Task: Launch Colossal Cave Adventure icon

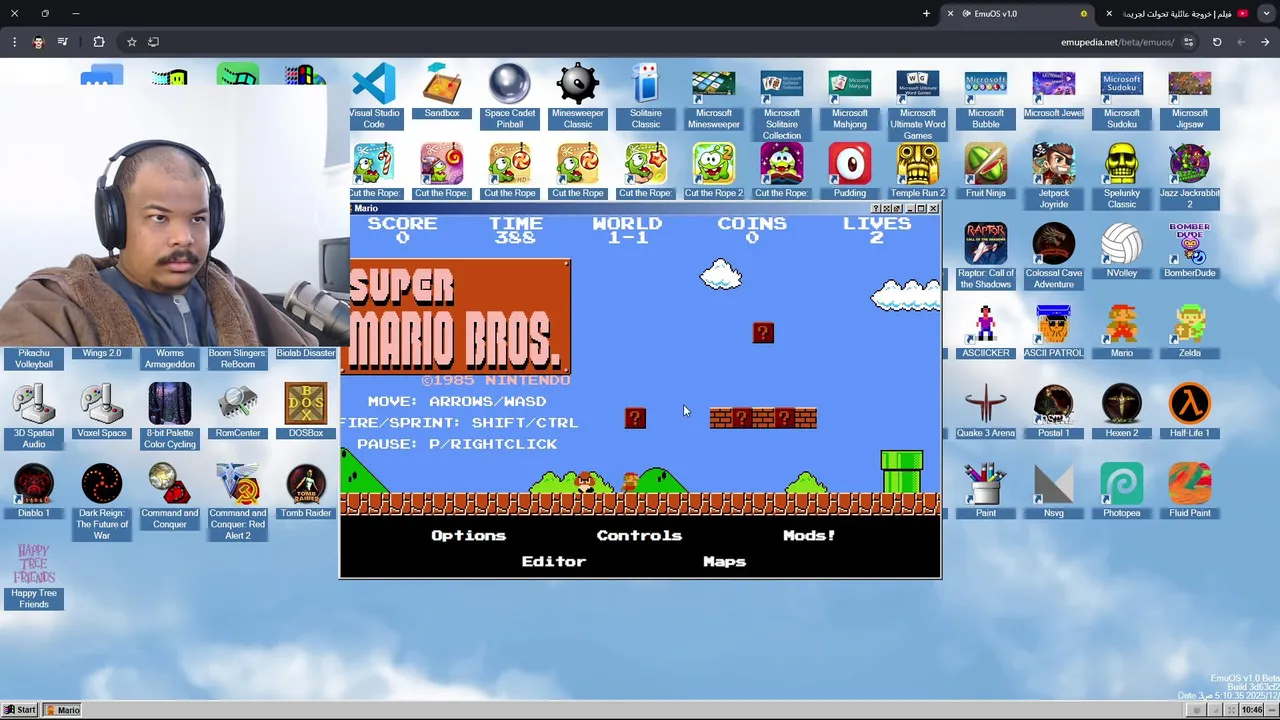Action: (1054, 256)
